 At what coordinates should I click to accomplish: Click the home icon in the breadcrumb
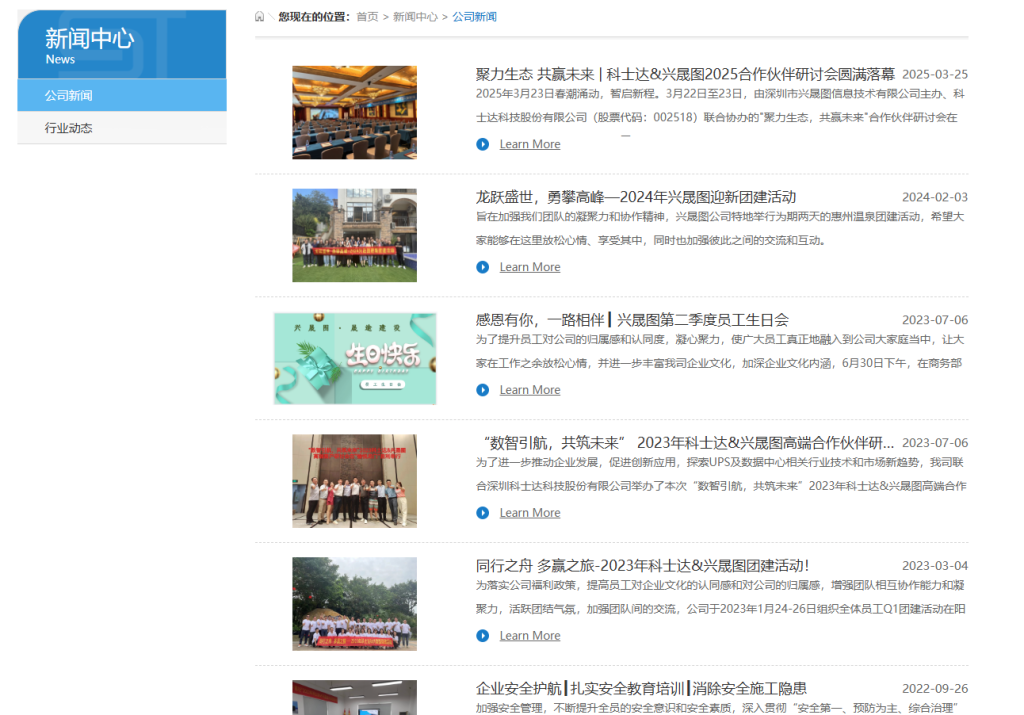260,17
